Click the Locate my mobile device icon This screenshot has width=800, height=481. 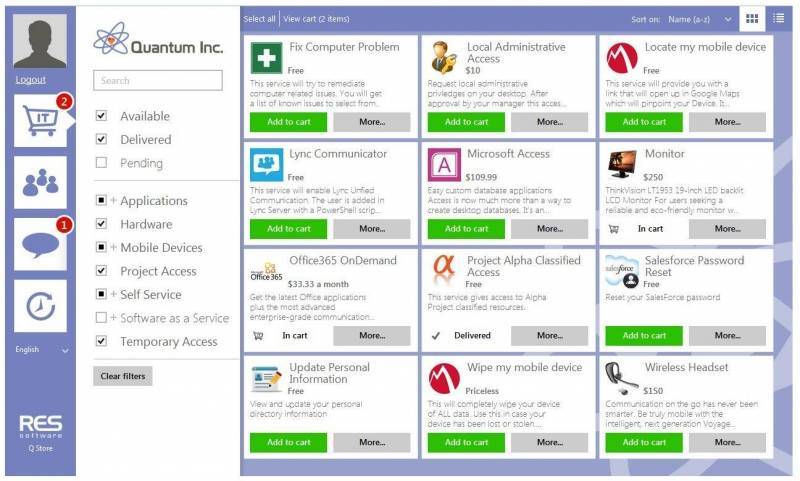[622, 58]
